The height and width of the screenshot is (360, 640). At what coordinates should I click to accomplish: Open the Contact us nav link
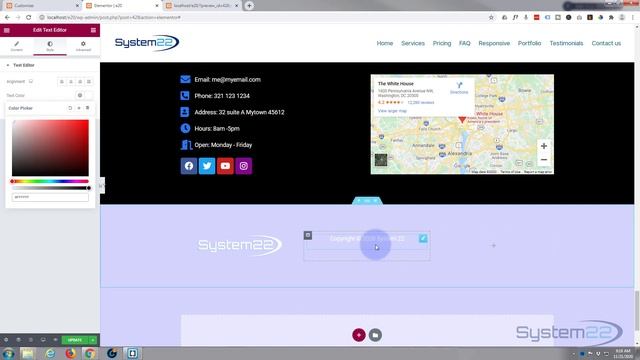tap(606, 43)
